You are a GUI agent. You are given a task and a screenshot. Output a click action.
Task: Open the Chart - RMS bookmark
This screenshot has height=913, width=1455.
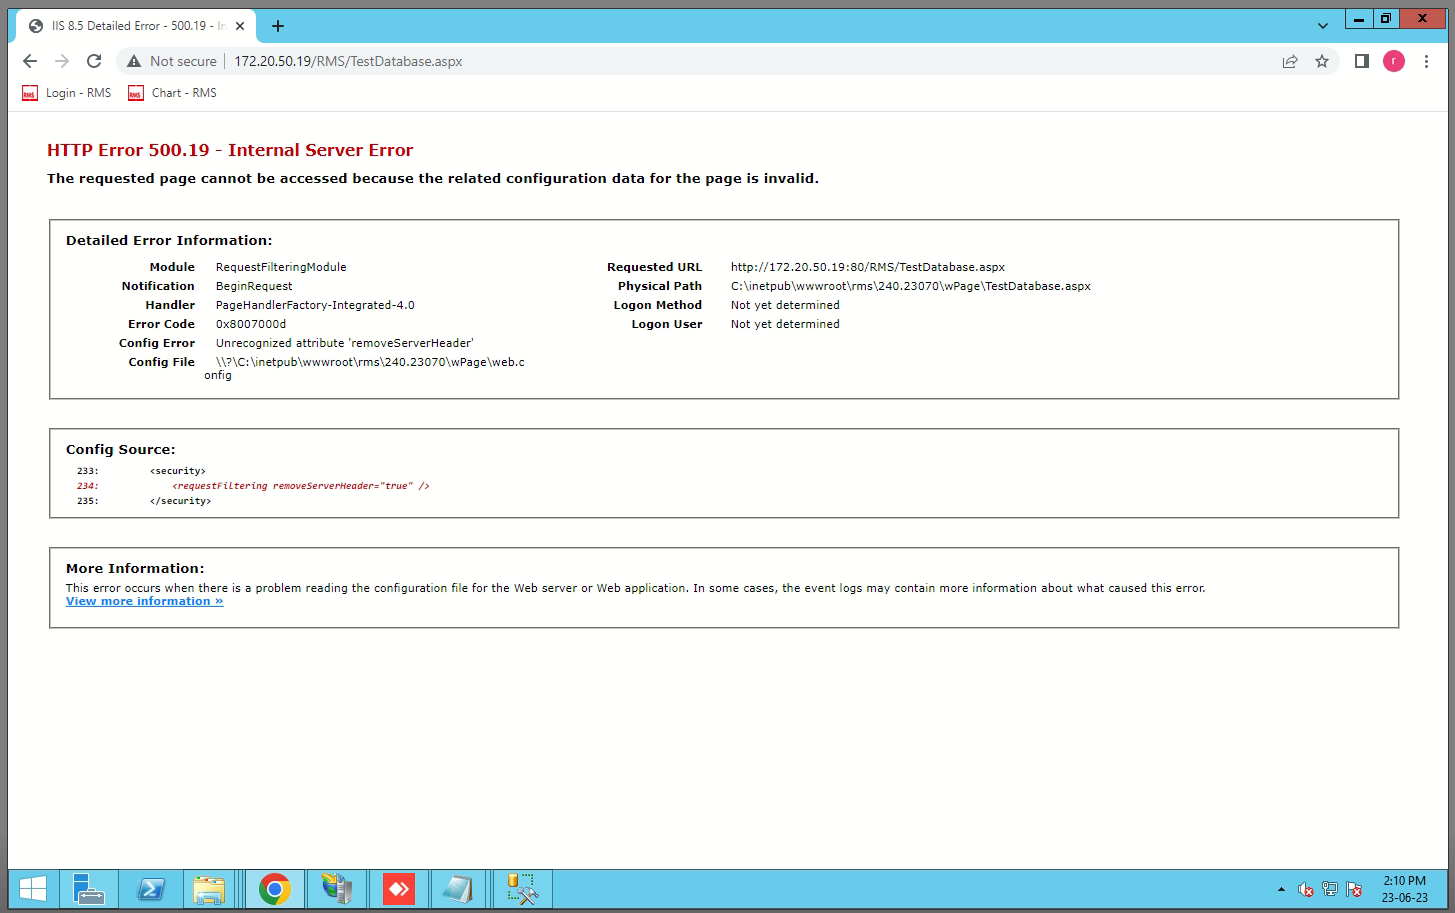click(x=172, y=93)
